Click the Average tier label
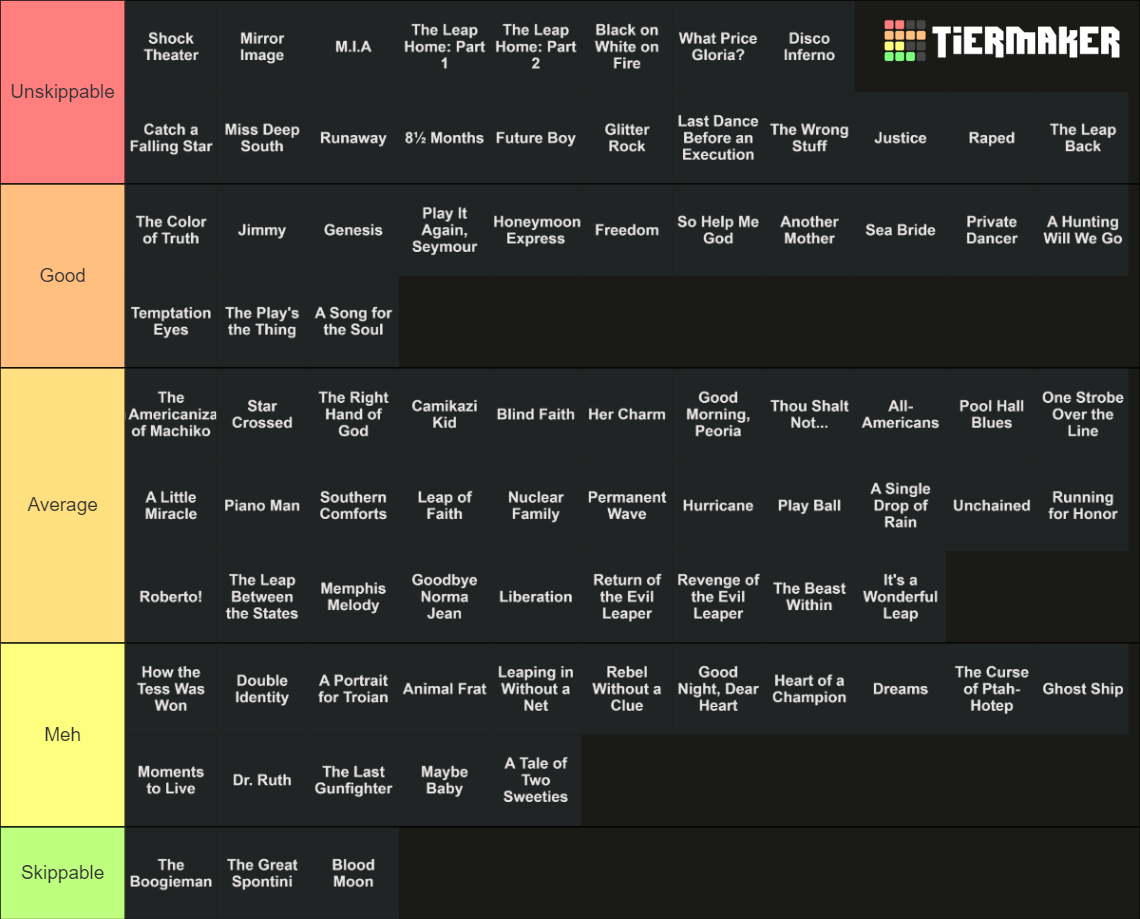1140x919 pixels. [x=63, y=505]
